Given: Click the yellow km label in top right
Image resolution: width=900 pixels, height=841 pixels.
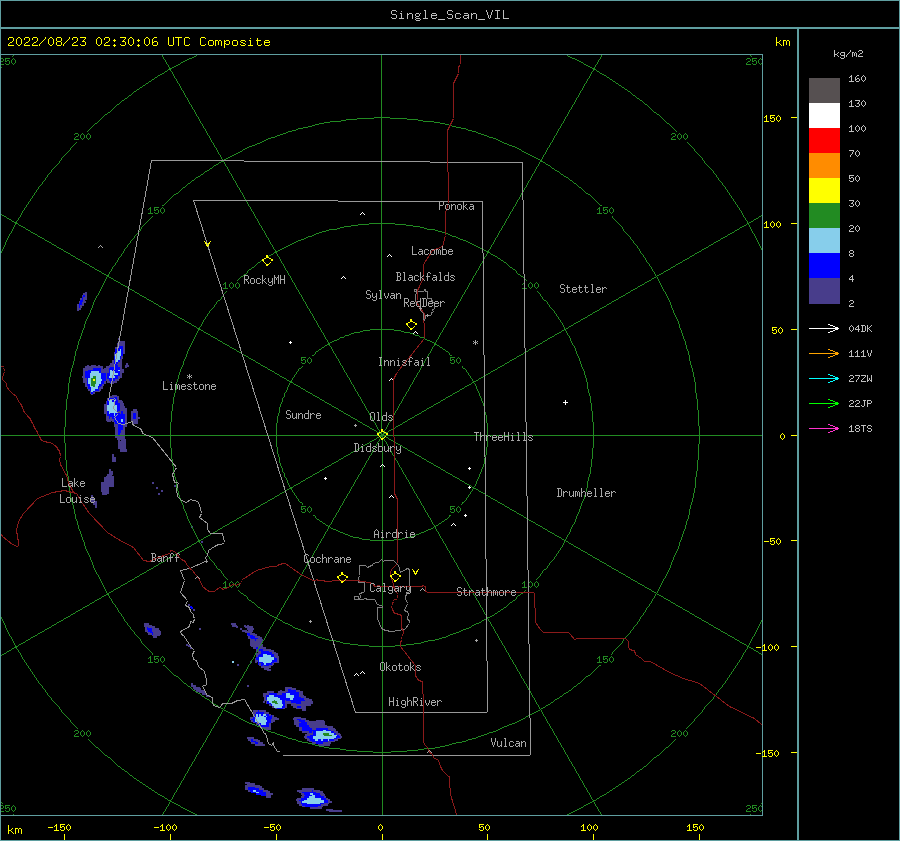Looking at the screenshot, I should [x=782, y=42].
